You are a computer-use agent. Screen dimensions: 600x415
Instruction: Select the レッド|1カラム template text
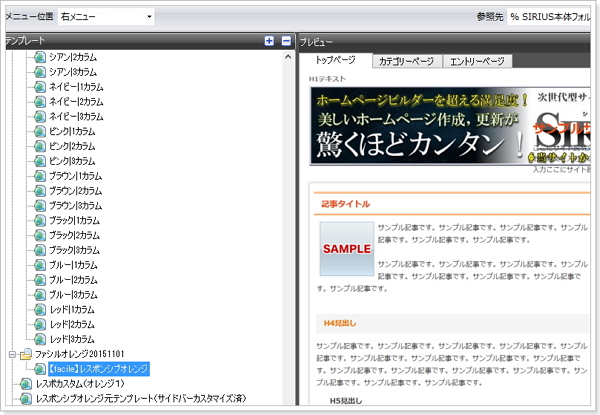[x=72, y=310]
